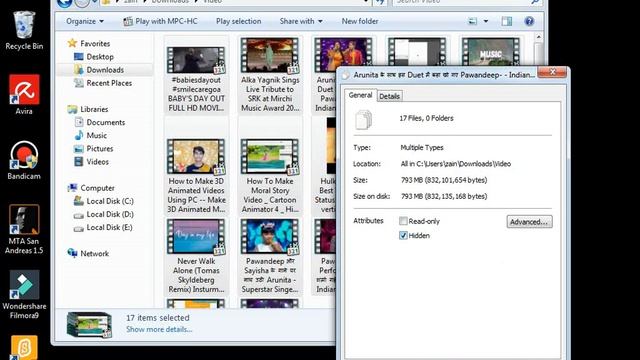
Task: Open the Share with dropdown
Action: coord(301,21)
